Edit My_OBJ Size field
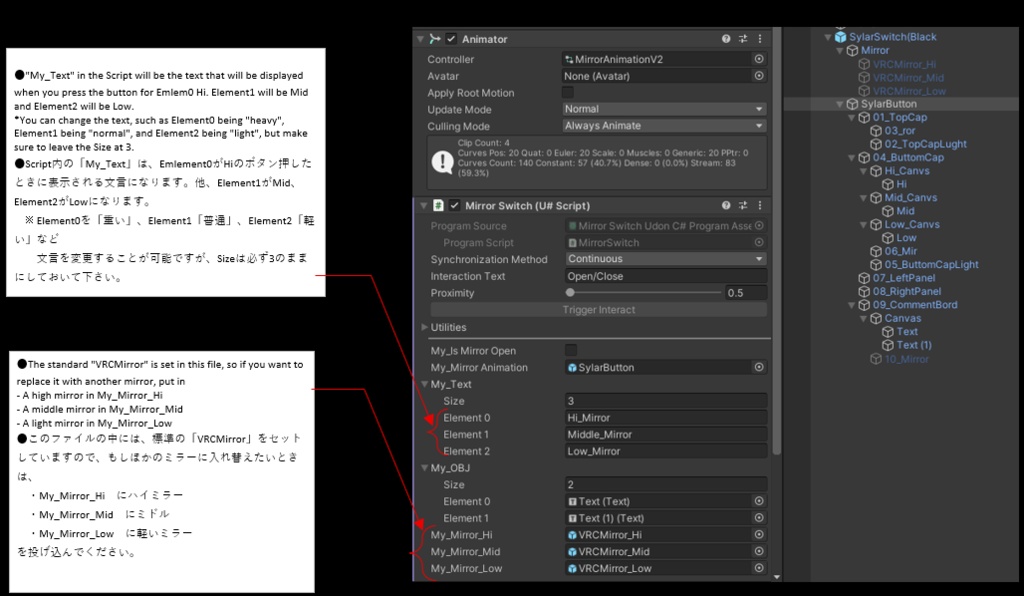Viewport: 1024px width, 596px height. (665, 484)
